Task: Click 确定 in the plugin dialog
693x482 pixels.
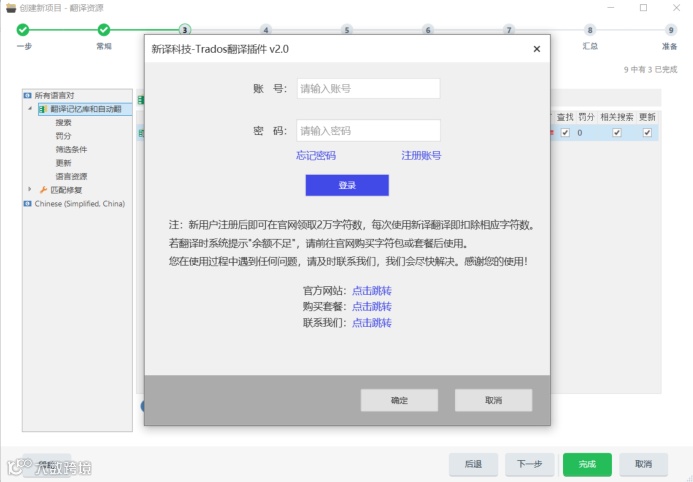Action: (399, 400)
